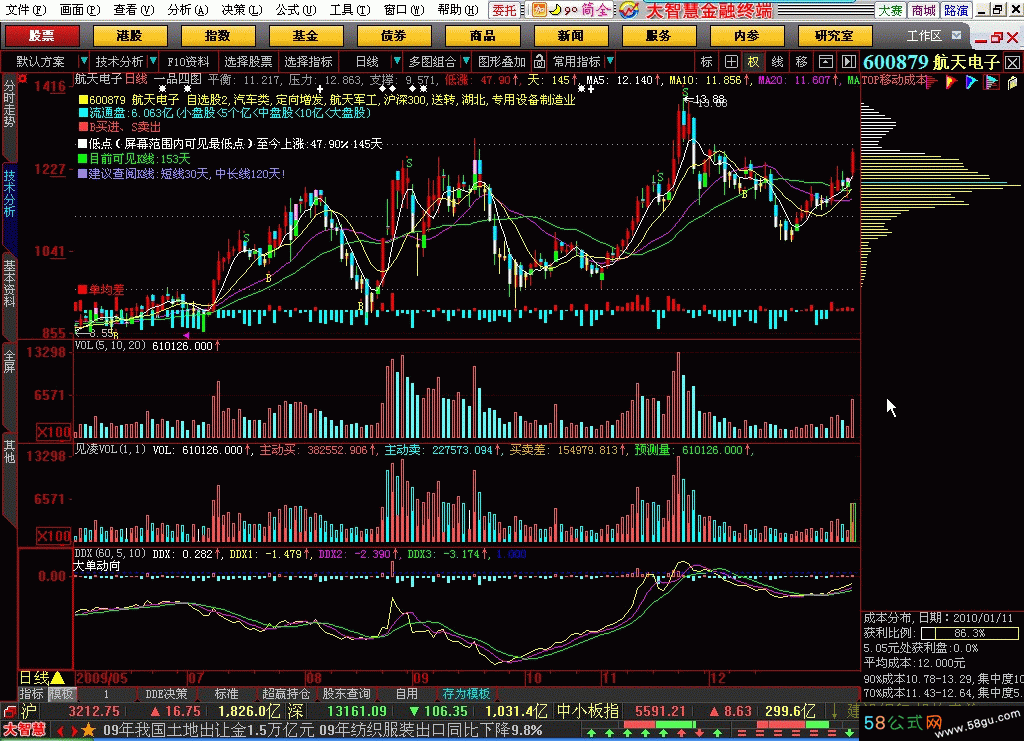Expand the 多图组合 dropdown arrow
The height and width of the screenshot is (741, 1024).
click(x=466, y=61)
